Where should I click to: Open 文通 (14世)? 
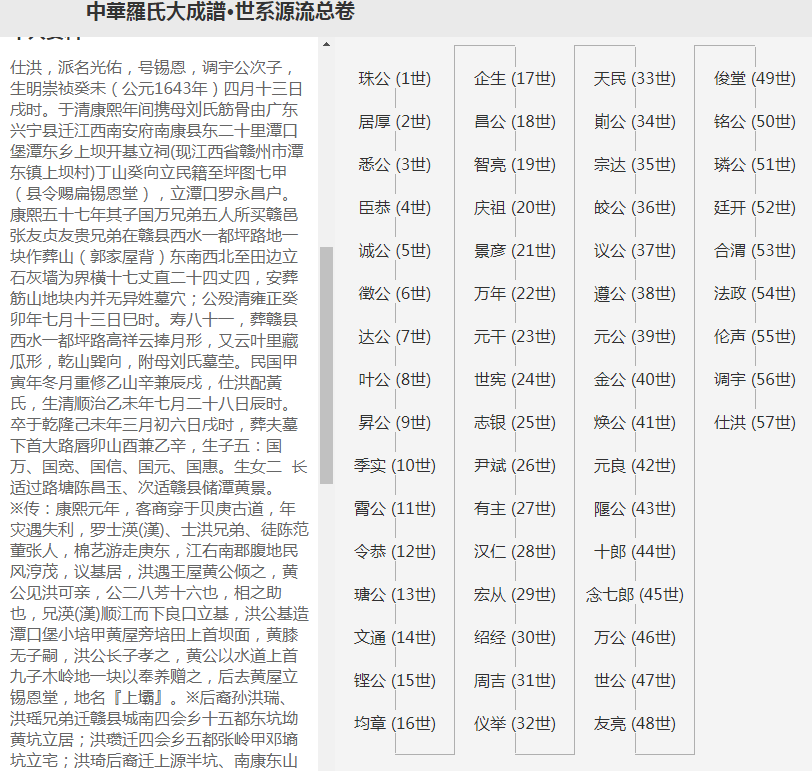pos(395,637)
